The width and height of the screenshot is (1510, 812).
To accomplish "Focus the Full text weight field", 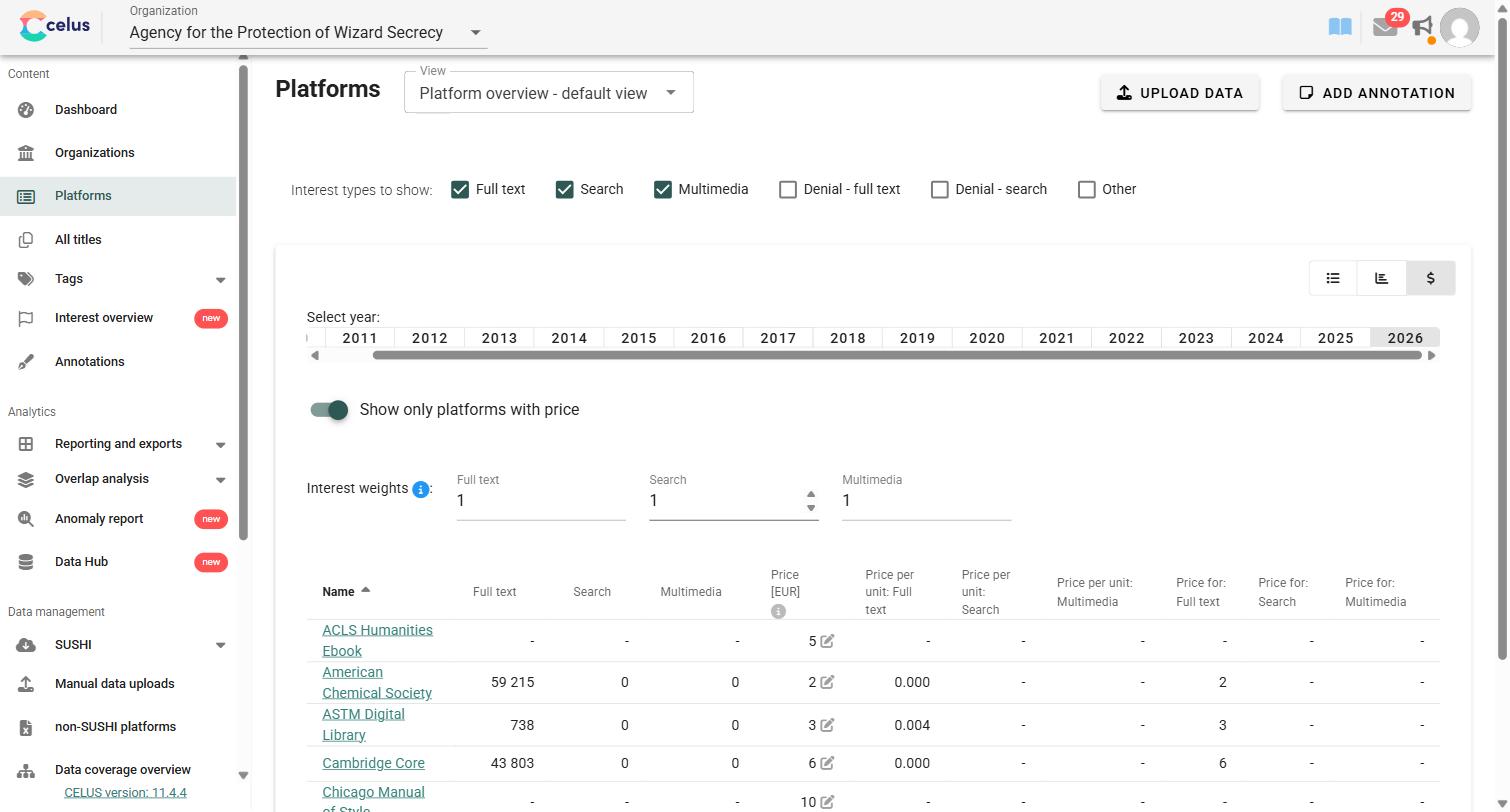I will pyautogui.click(x=541, y=500).
